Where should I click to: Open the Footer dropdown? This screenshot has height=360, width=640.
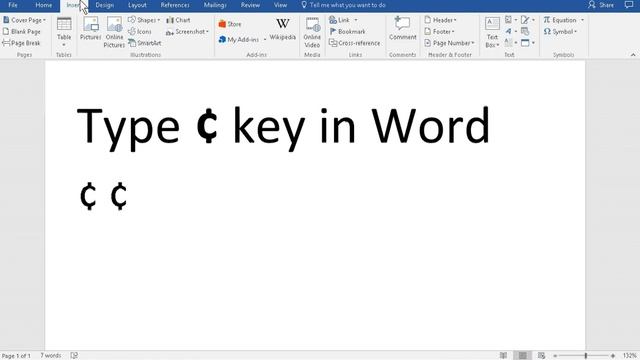[x=440, y=31]
